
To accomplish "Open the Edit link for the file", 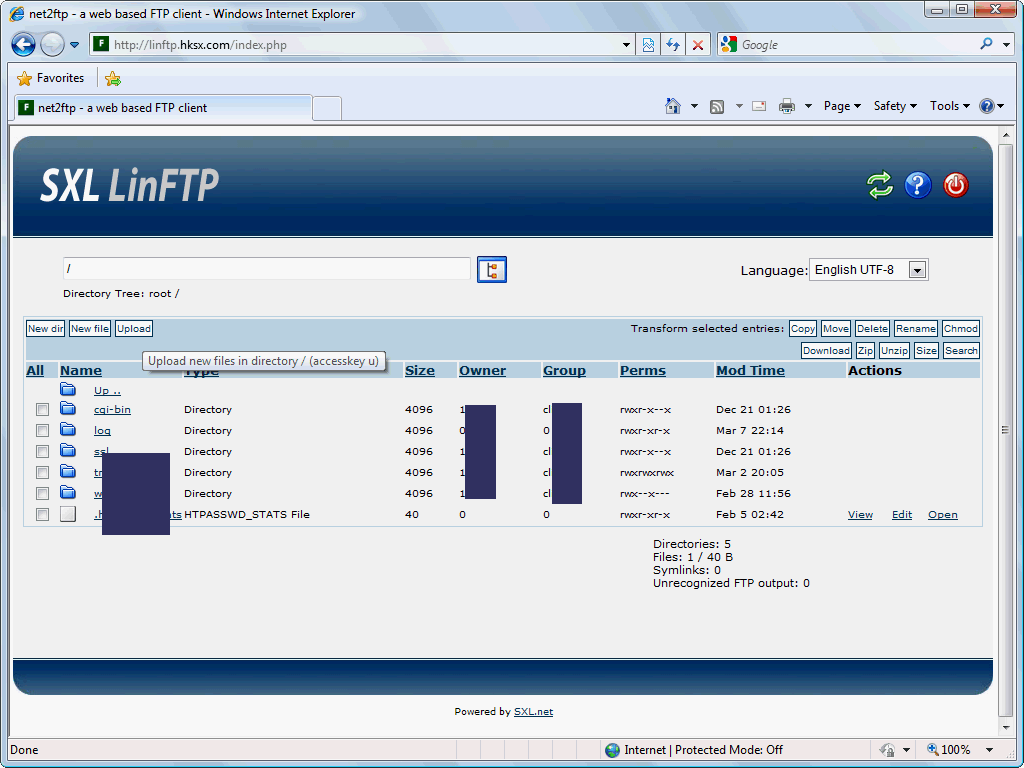I will coord(902,515).
